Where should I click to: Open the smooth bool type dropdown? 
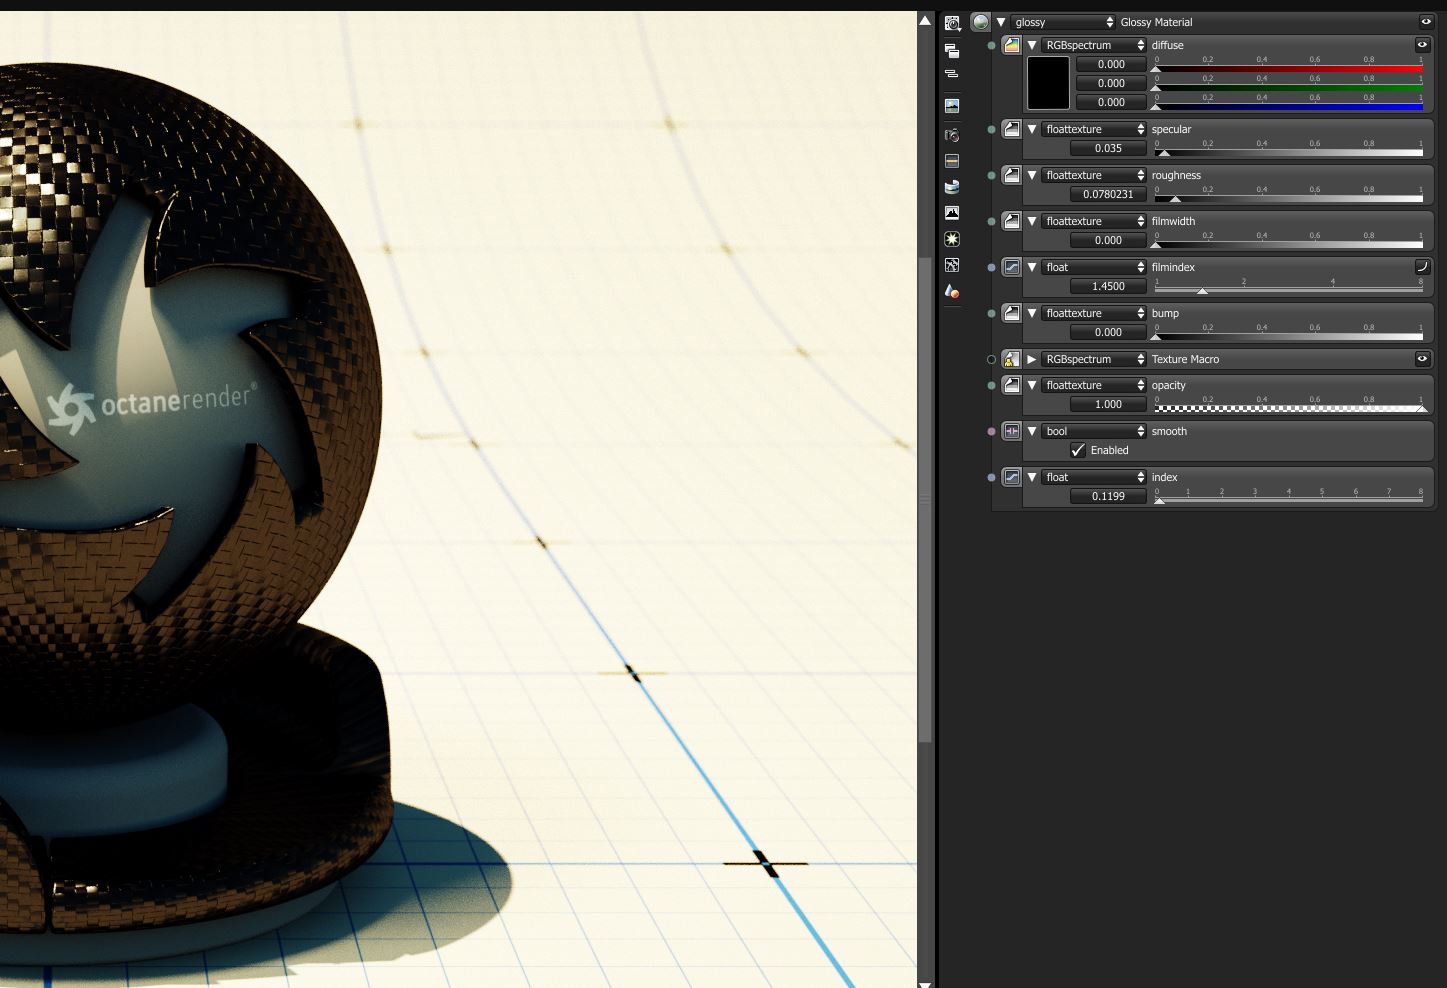1094,431
